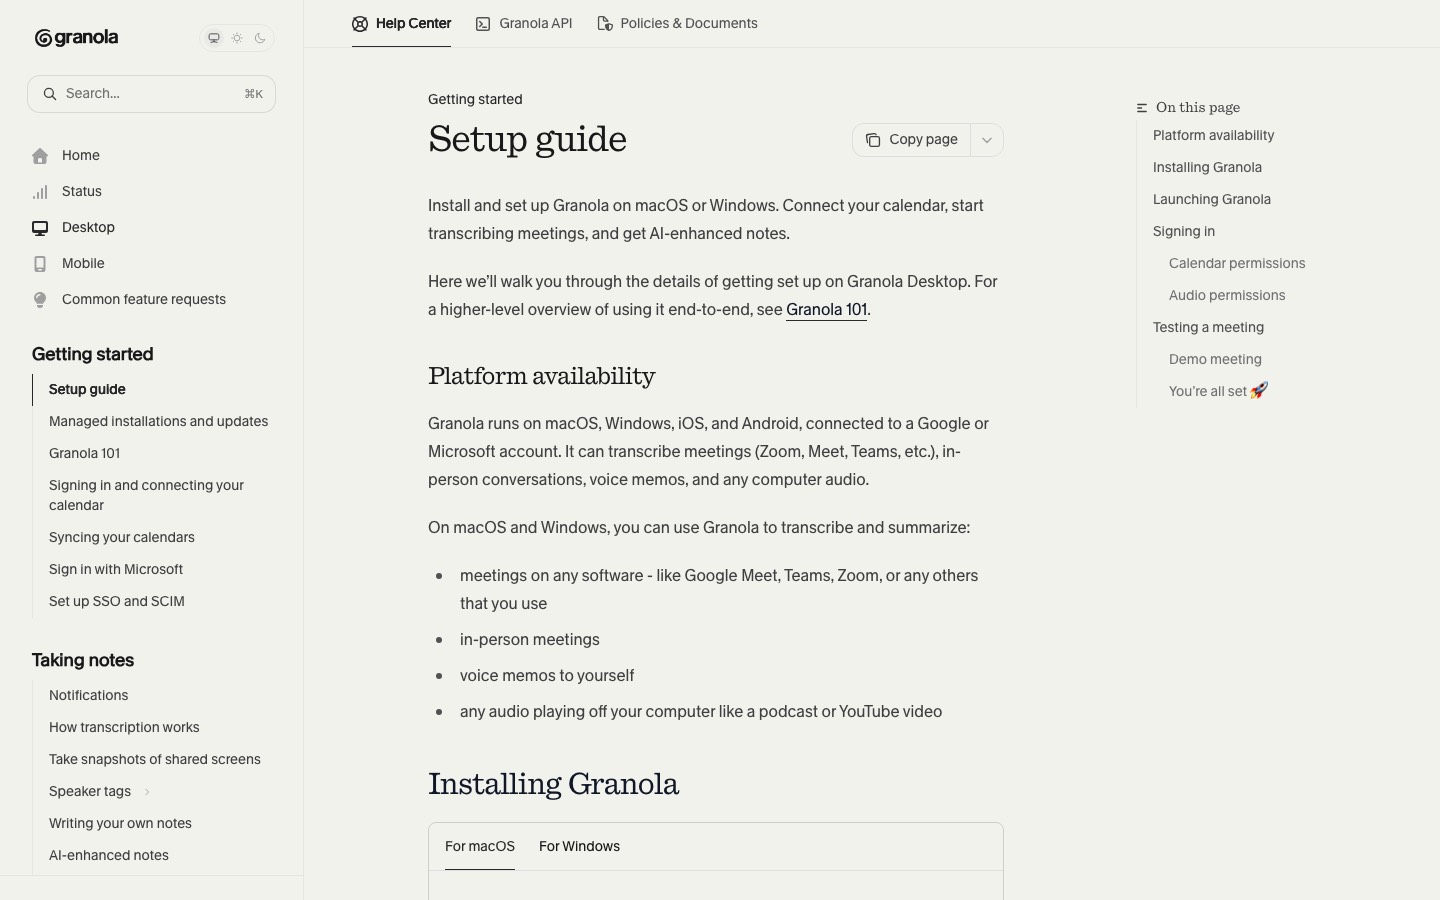Viewport: 1440px width, 900px height.
Task: Click the search magnifier icon
Action: click(x=49, y=94)
